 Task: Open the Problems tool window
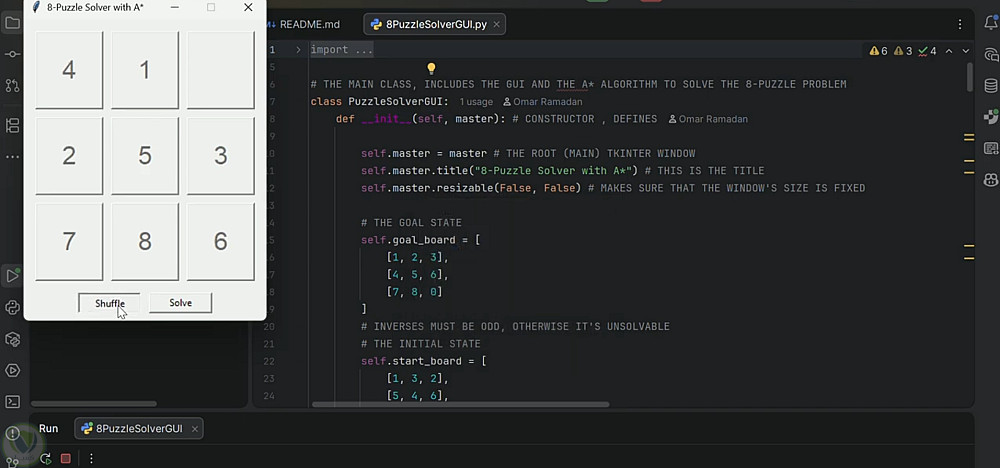click(x=12, y=433)
